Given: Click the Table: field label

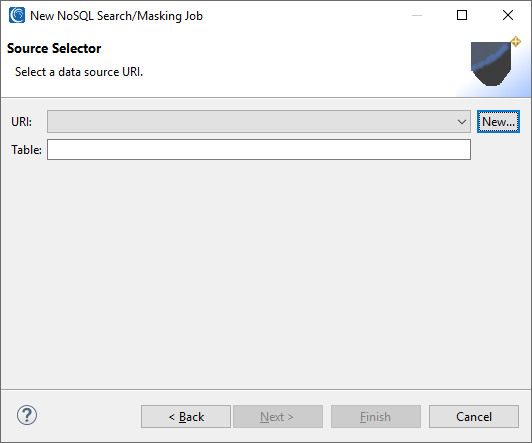Looking at the screenshot, I should click(x=26, y=150).
